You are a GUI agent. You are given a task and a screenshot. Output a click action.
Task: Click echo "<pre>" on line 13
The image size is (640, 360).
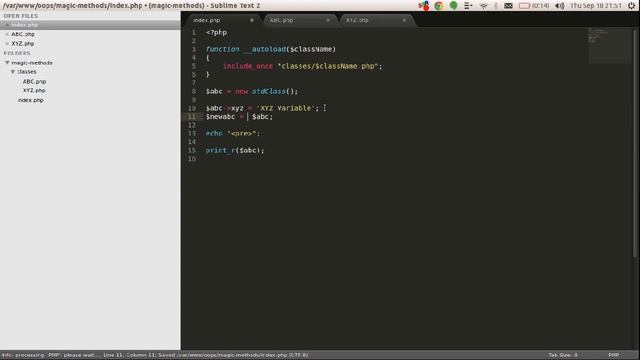point(233,133)
